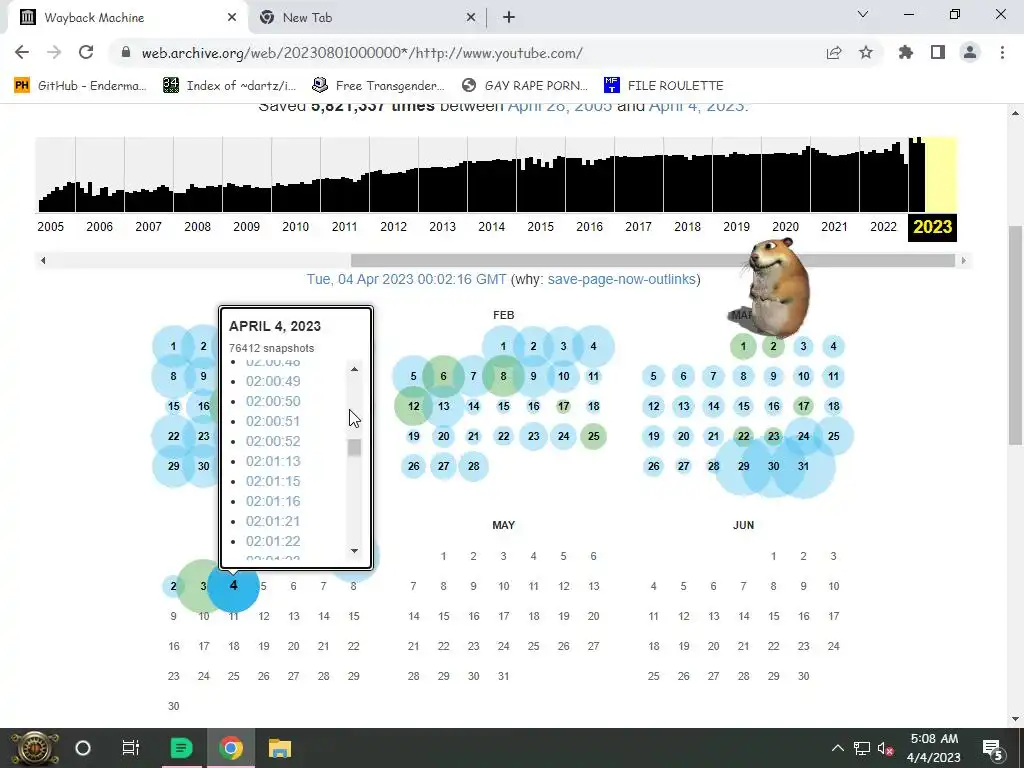Screen dimensions: 1024x768
Task: Open the network tray icon
Action: 862,748
